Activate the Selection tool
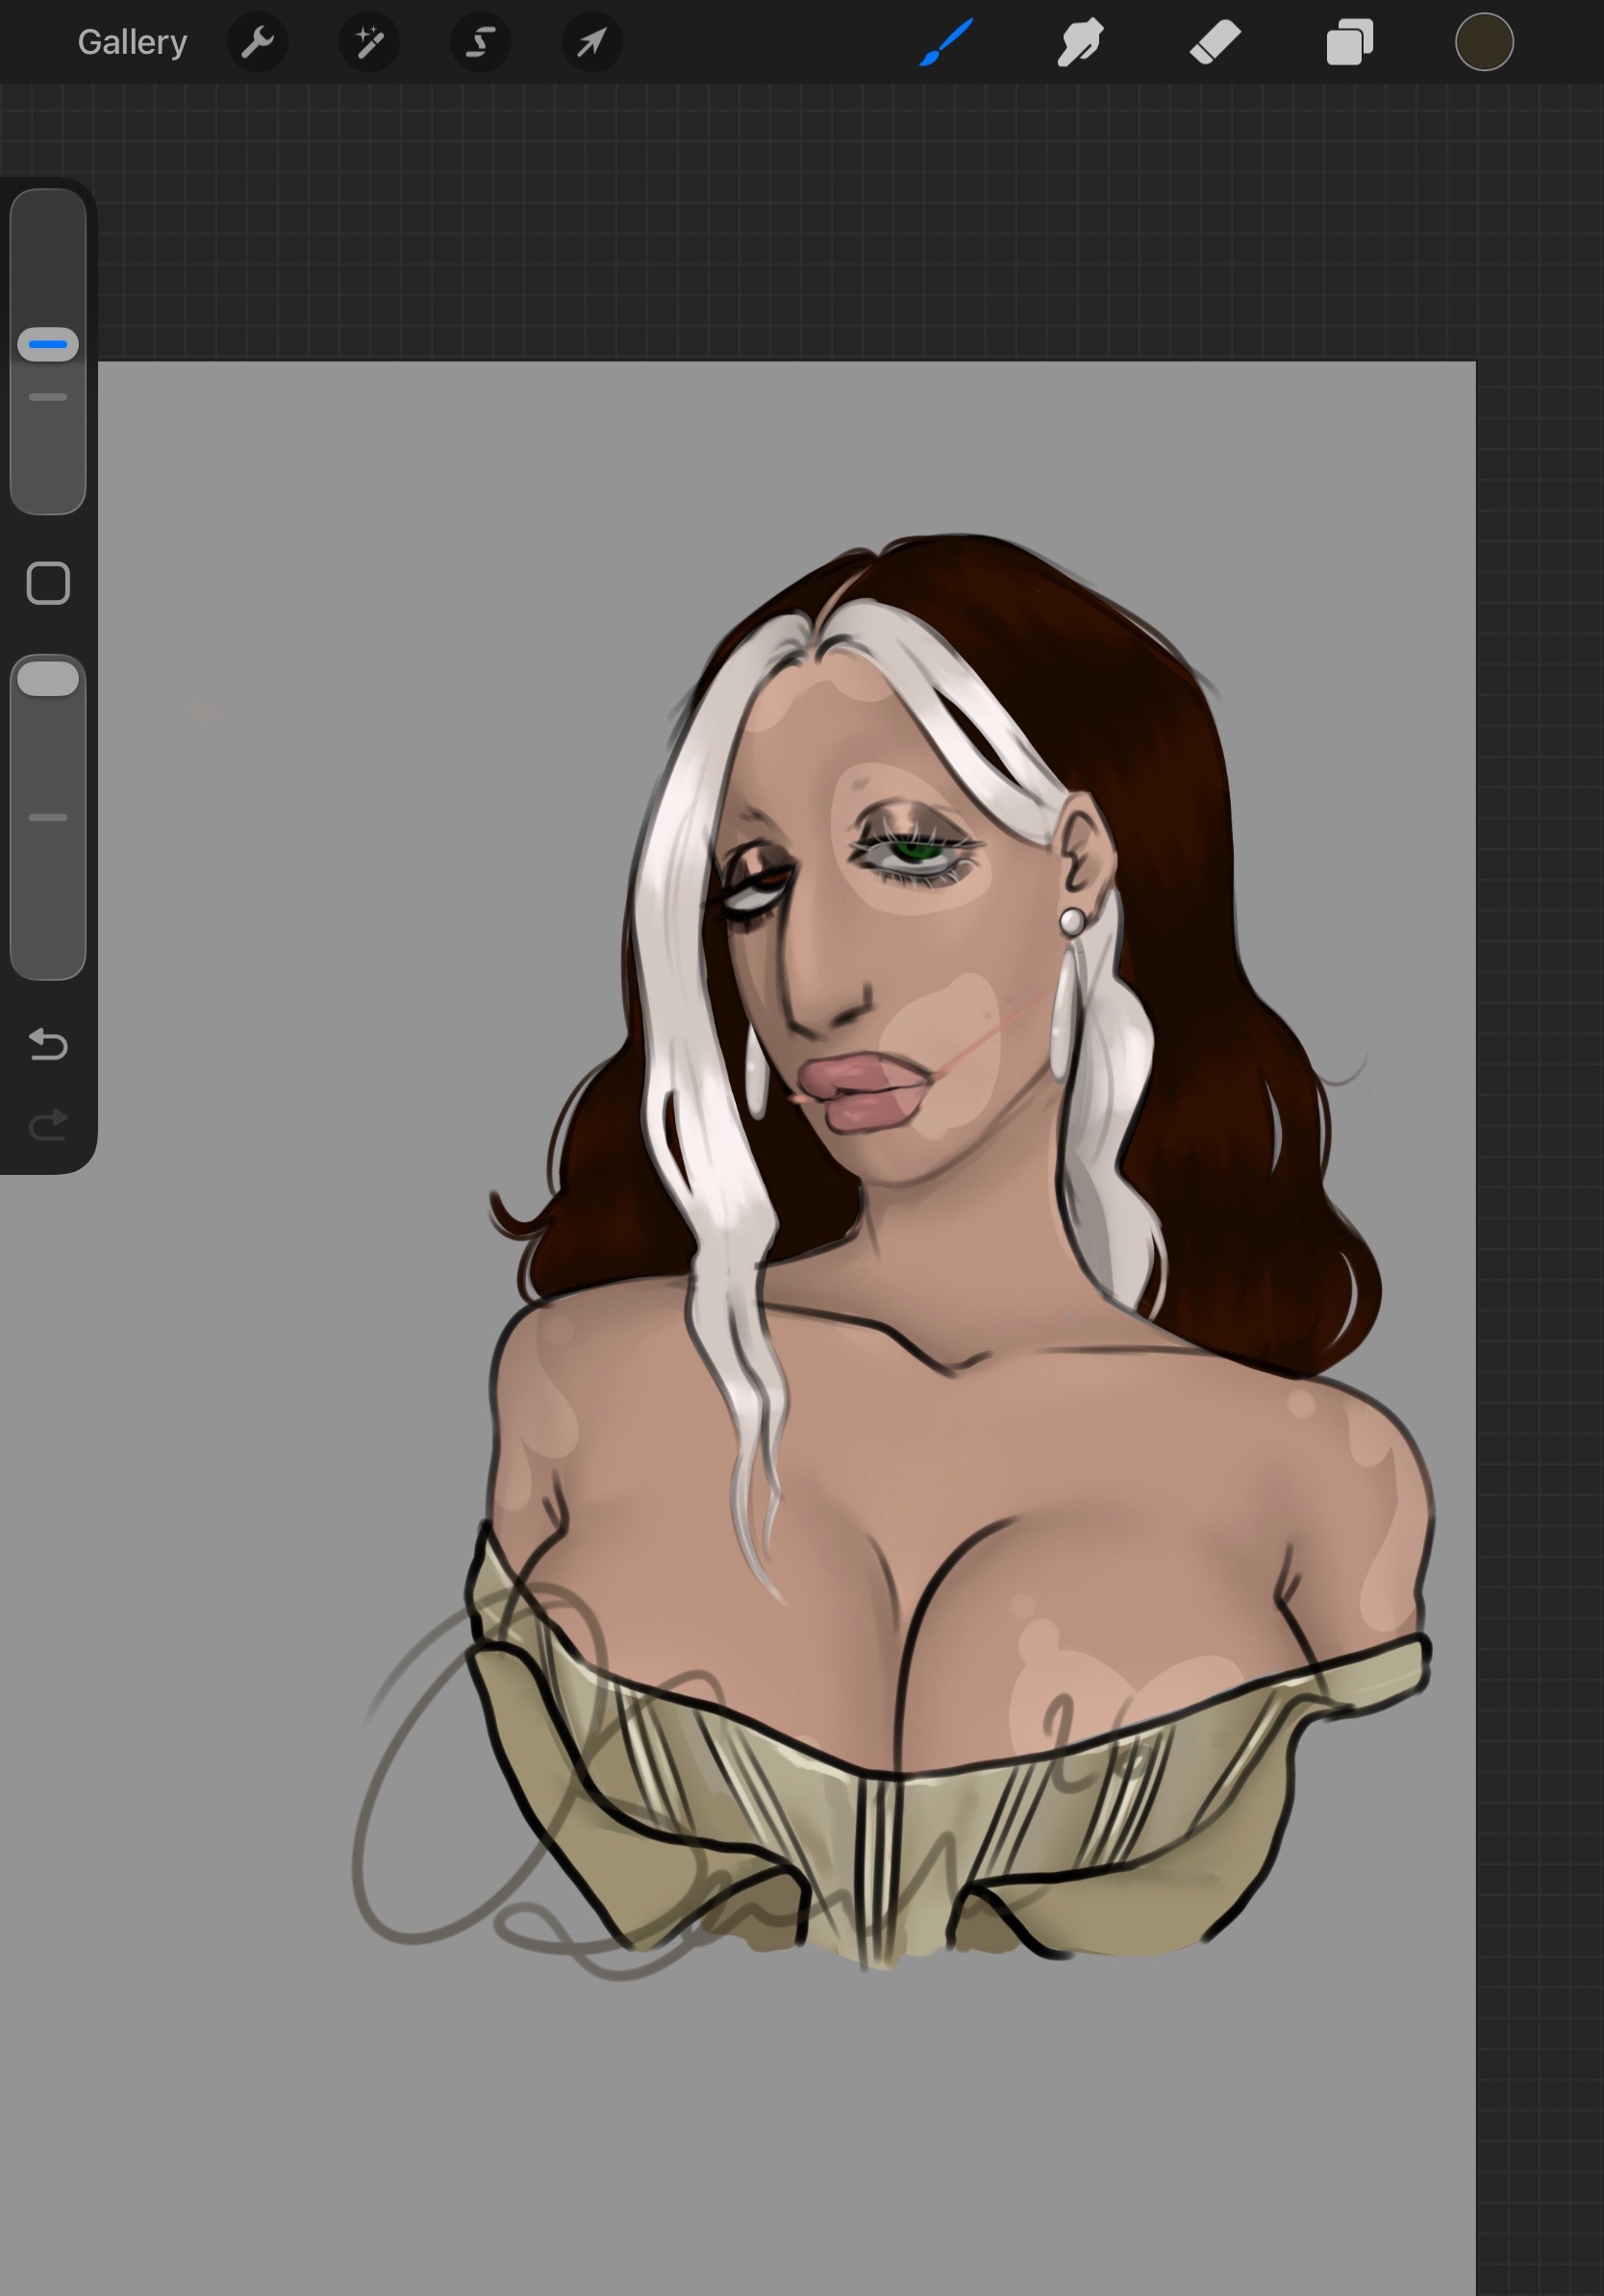This screenshot has width=1604, height=2296. (x=481, y=42)
